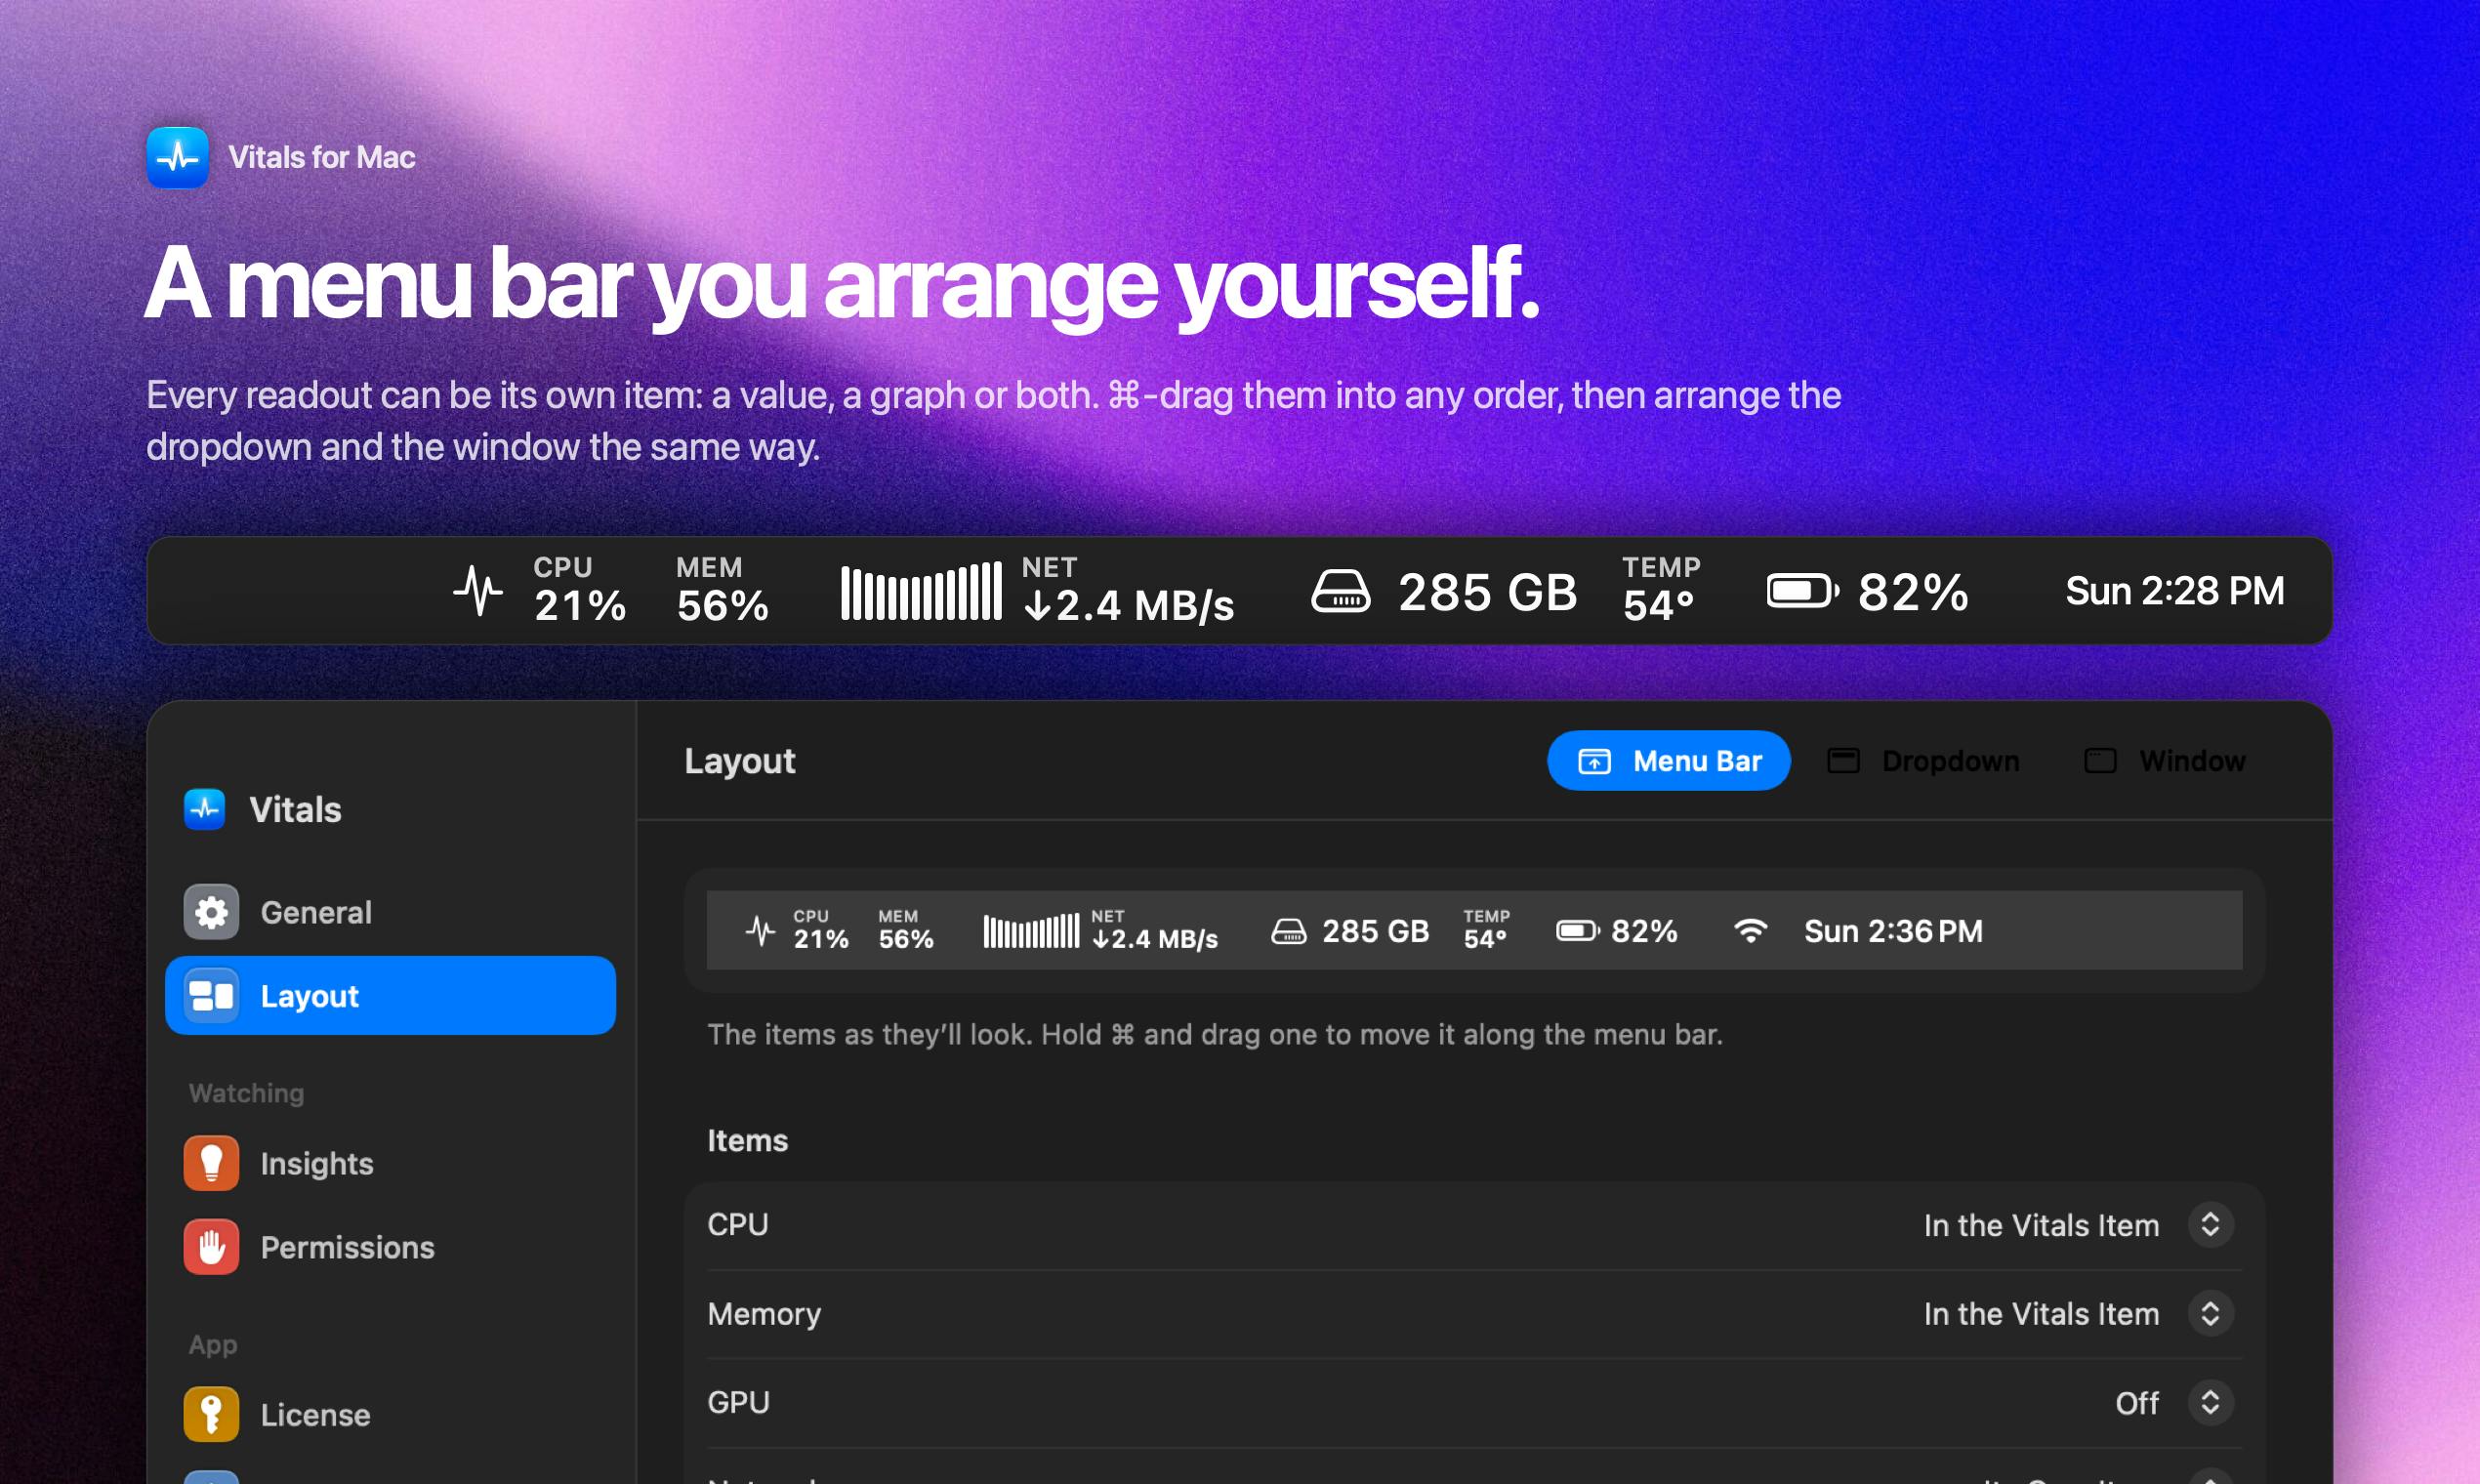Click the Vitals for Mac app icon above the headline
Viewport: 2480px width, 1484px height.
(178, 157)
